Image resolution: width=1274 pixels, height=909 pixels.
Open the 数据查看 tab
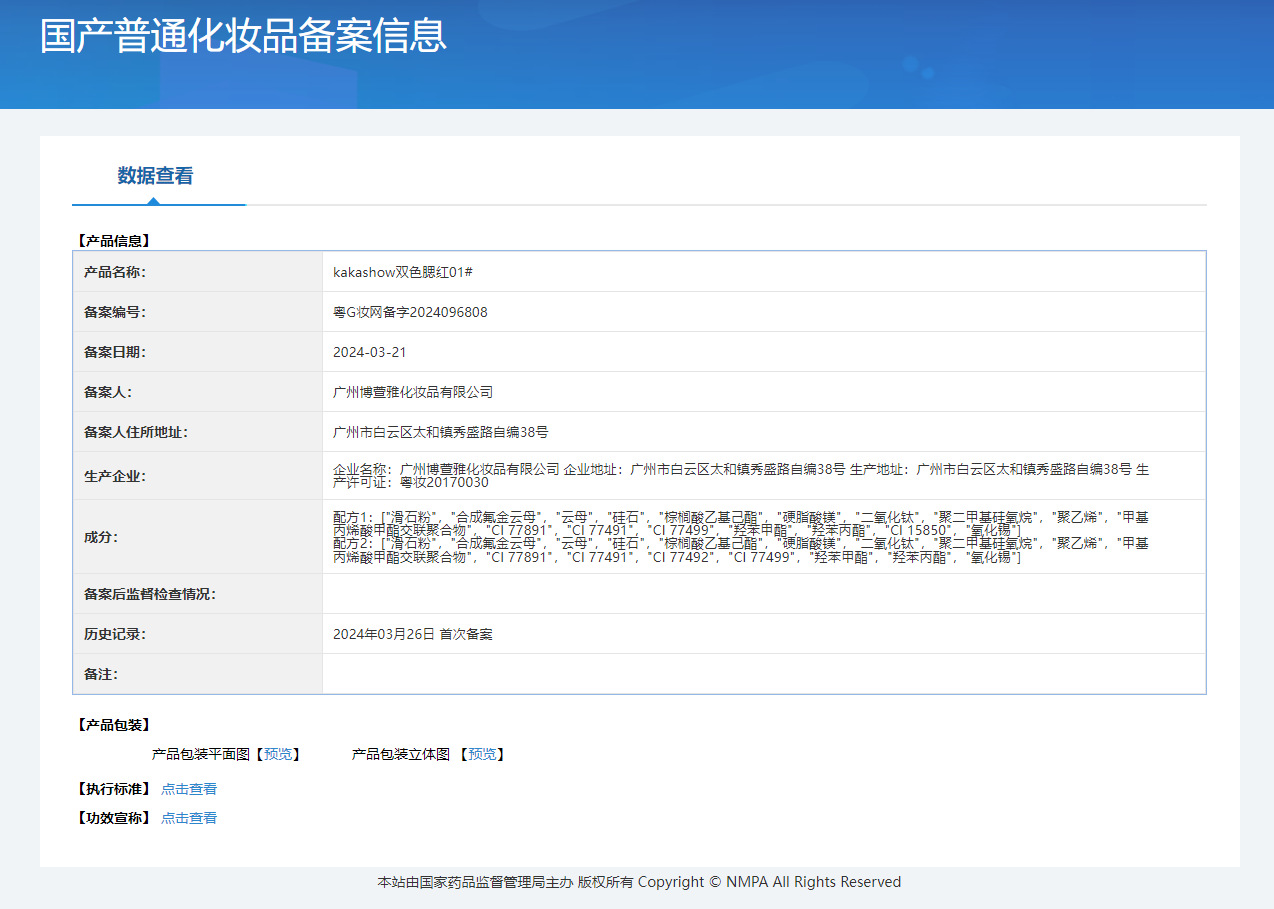click(x=155, y=176)
